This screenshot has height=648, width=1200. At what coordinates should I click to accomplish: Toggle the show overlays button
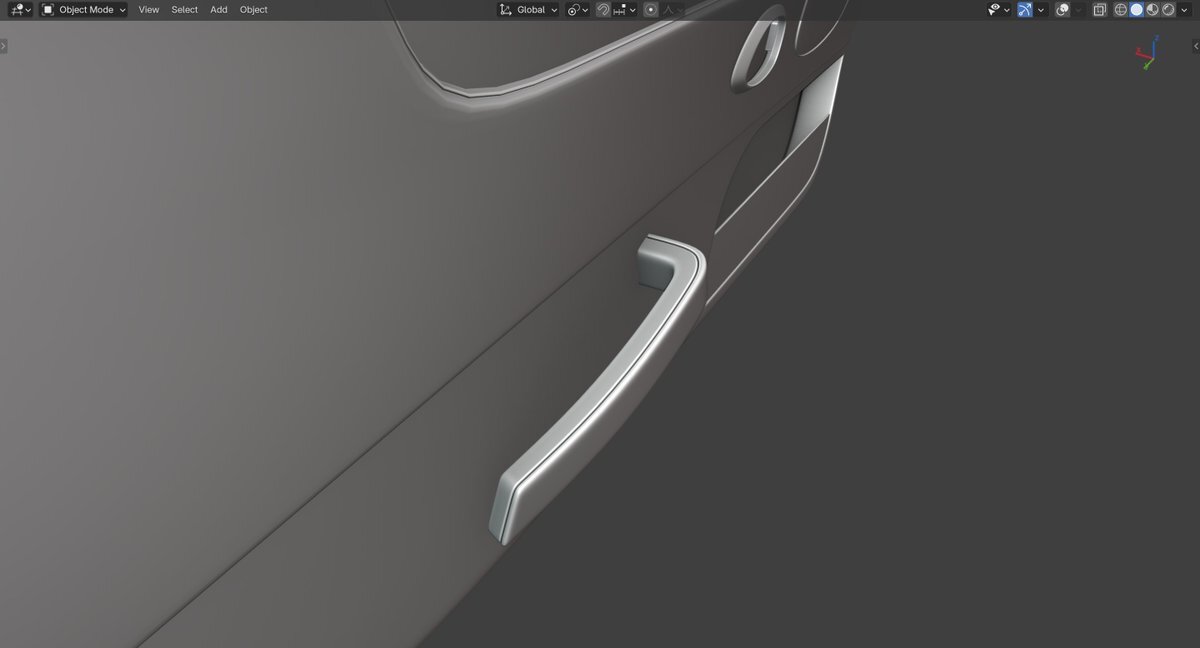[1063, 10]
